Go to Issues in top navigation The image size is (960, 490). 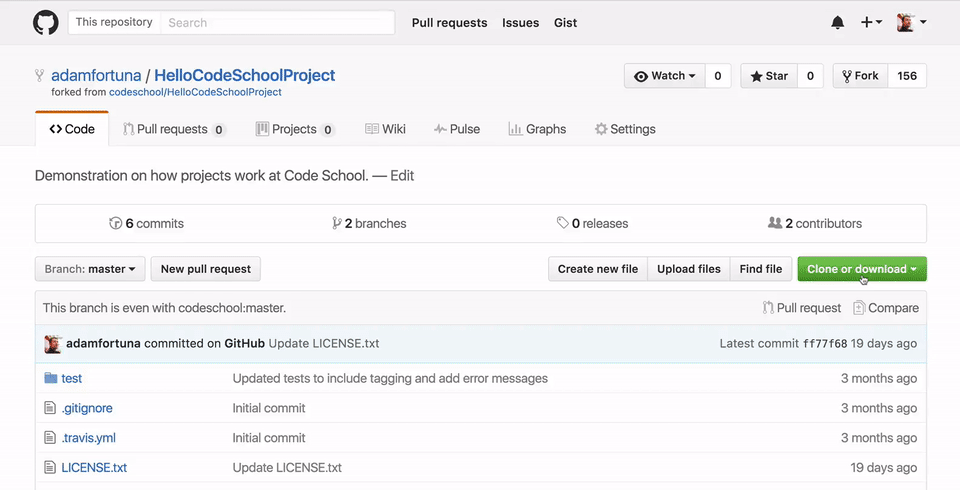pos(520,23)
